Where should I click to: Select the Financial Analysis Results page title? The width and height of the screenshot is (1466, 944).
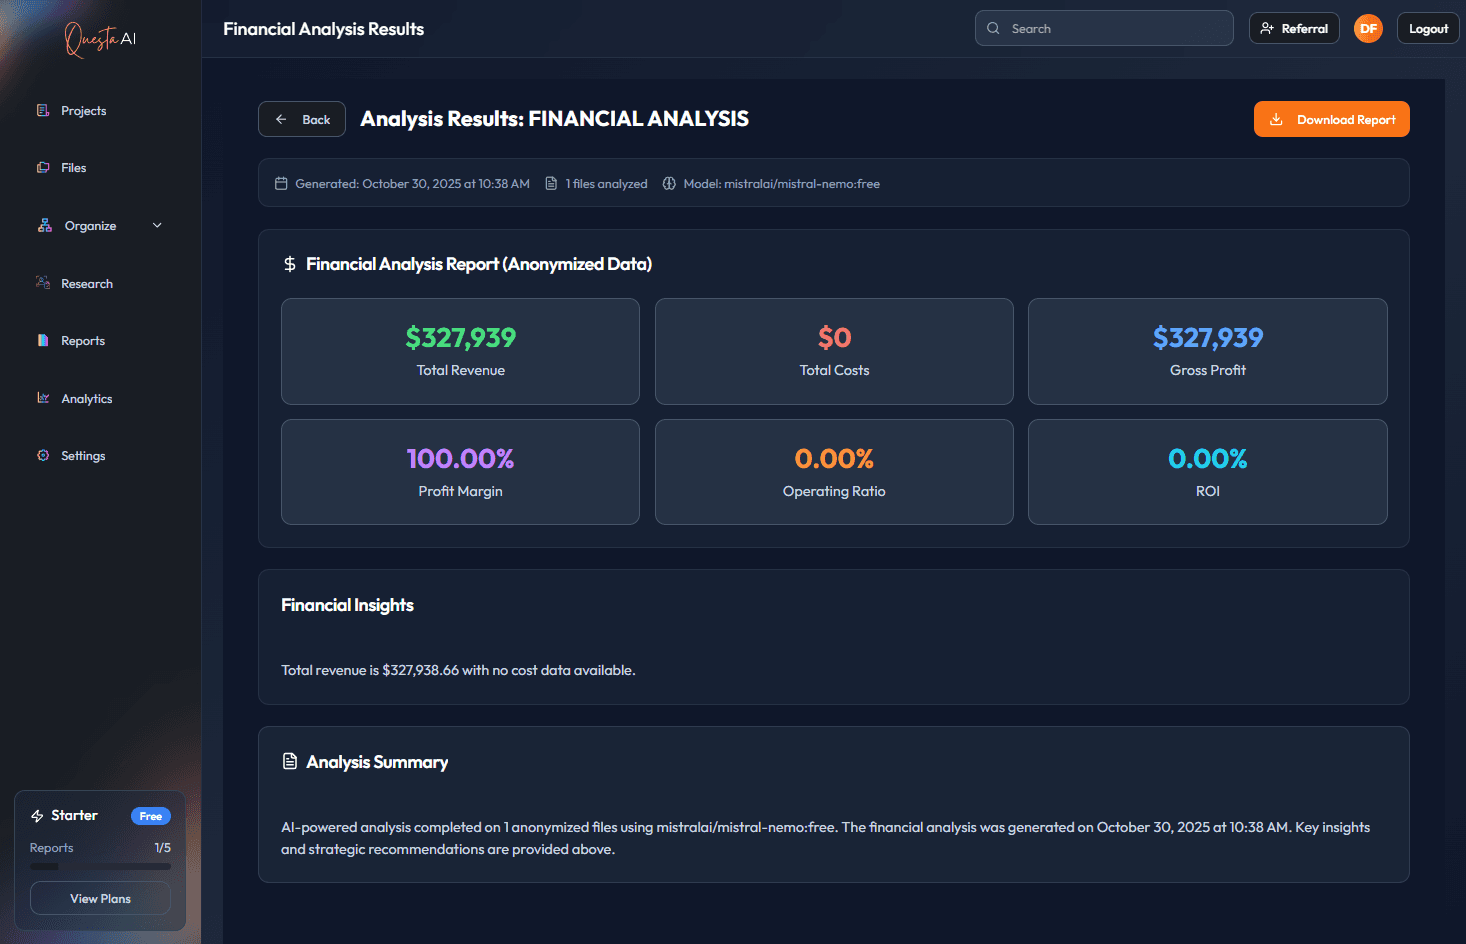pyautogui.click(x=322, y=28)
